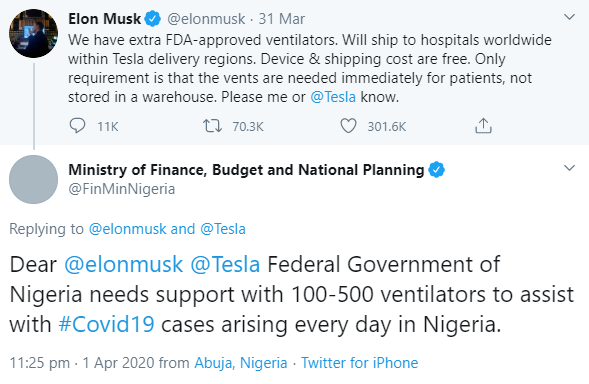Open Ministry of Finance, Budget and National Planning name
Image resolution: width=589 pixels, height=384 pixels.
coord(246,170)
